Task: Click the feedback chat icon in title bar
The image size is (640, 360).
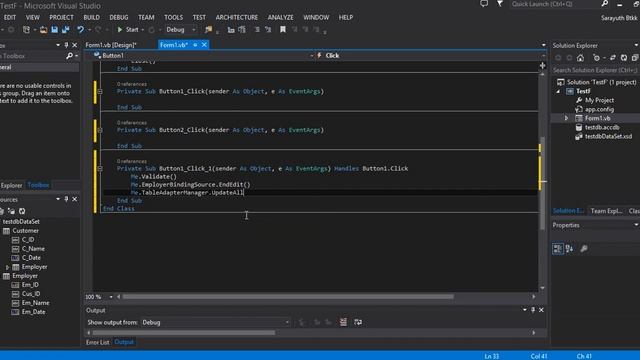Action: [484, 4]
